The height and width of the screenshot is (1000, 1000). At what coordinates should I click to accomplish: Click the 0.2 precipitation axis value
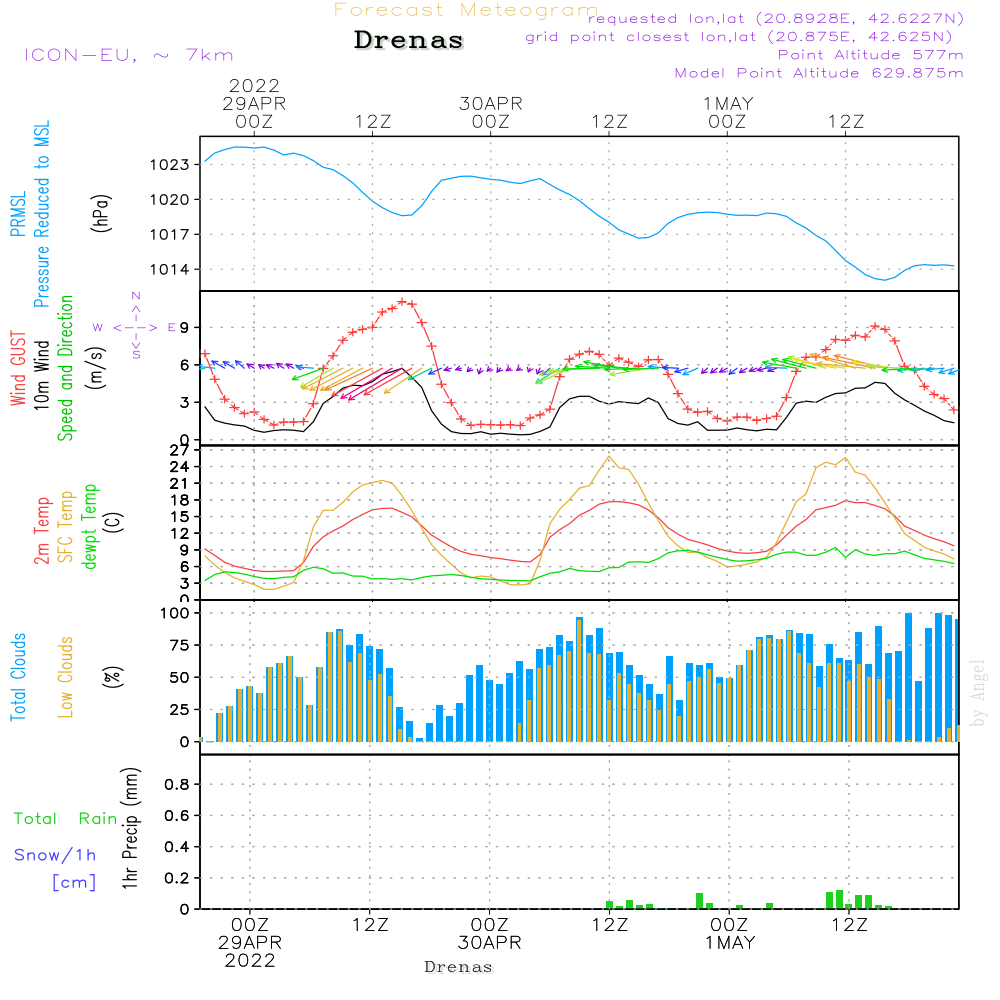[x=177, y=878]
